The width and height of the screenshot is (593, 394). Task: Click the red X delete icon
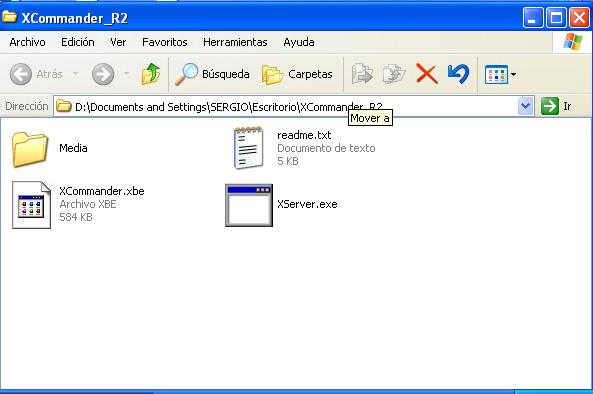coord(427,74)
